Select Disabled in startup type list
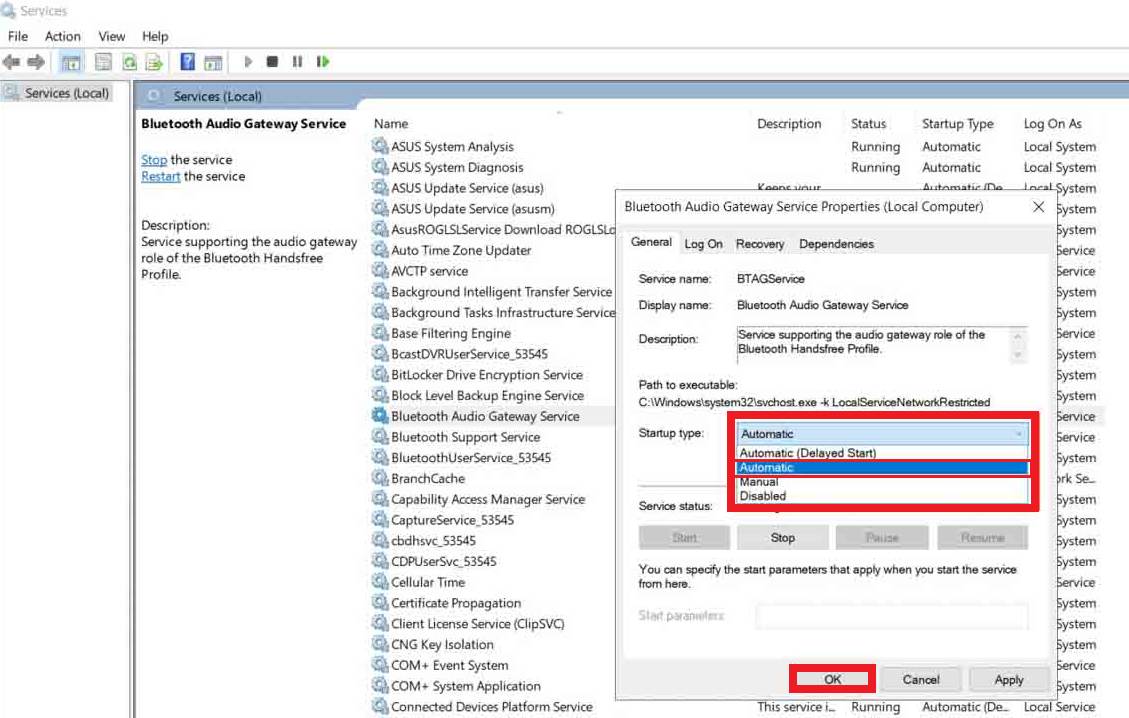 [x=763, y=496]
